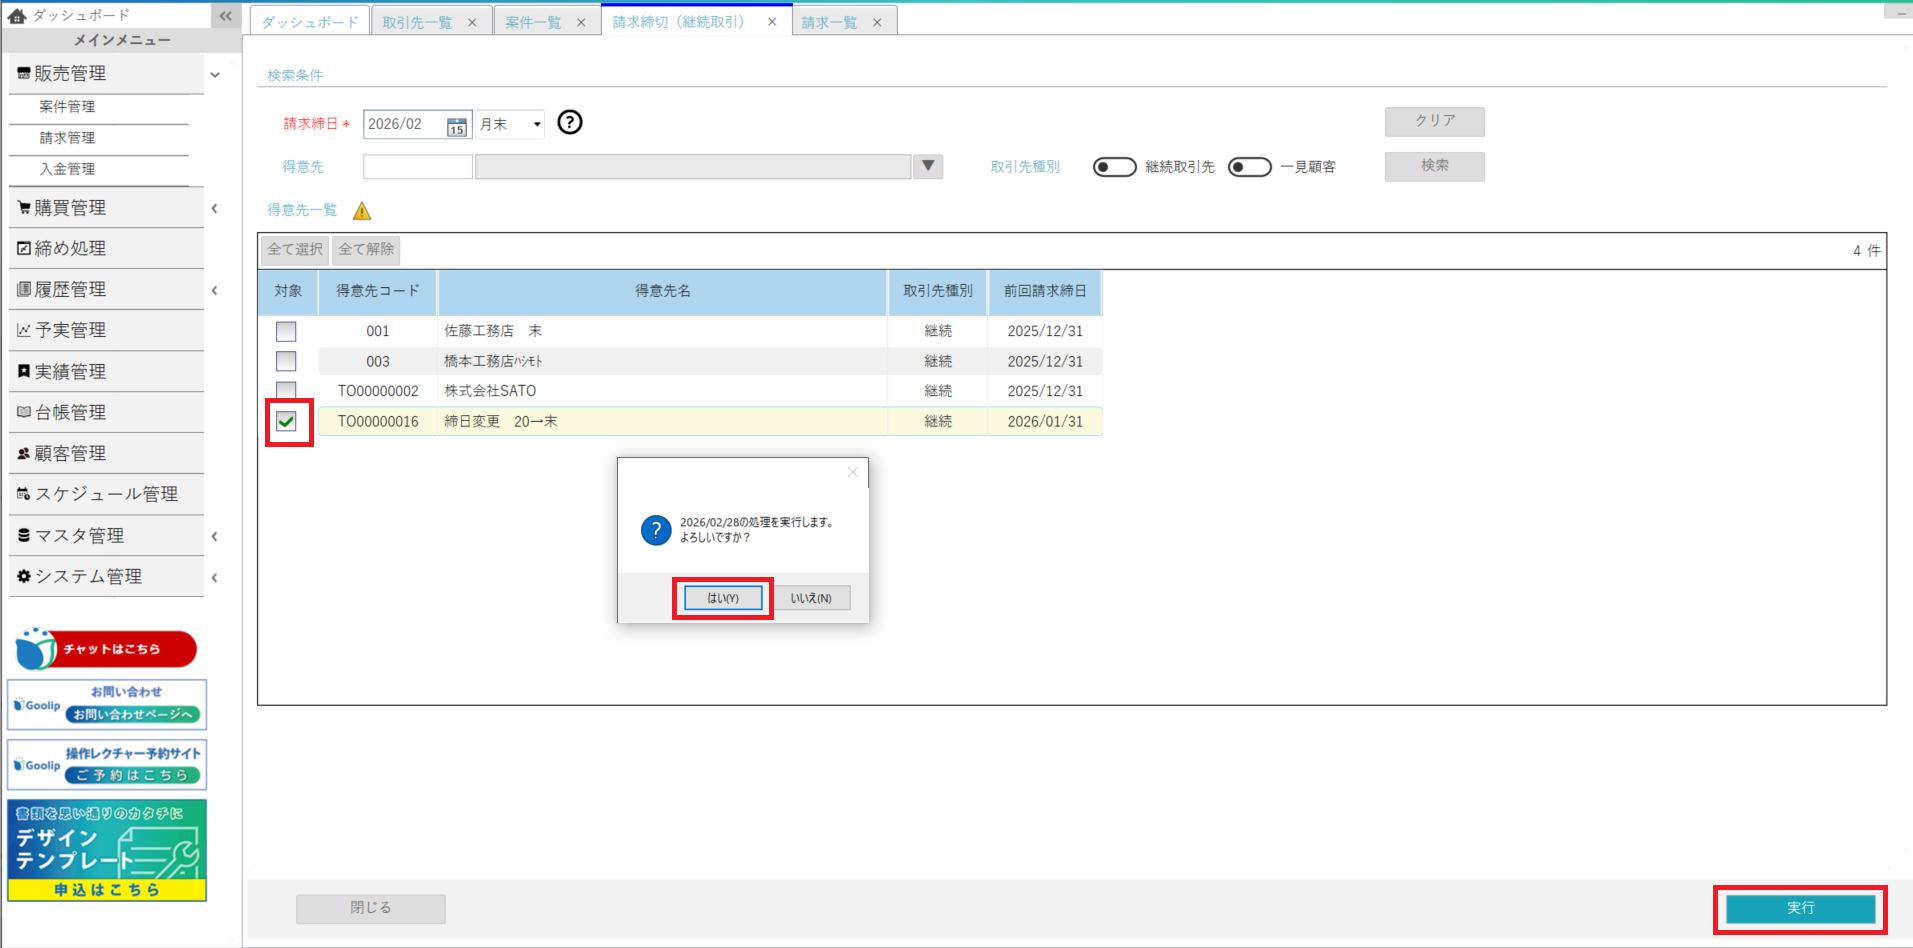Toggle the 継続取引先 switch
1913x948 pixels.
[x=1114, y=167]
